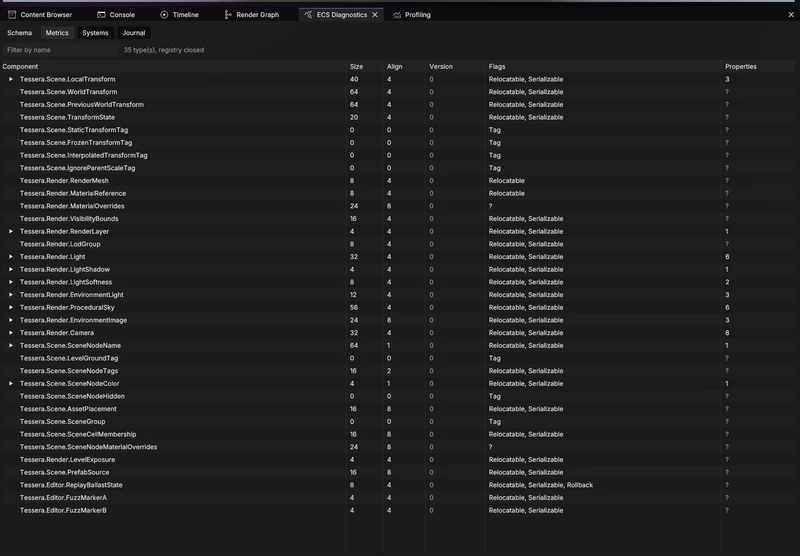Click the Timeline play-circle icon
800x556 pixels.
coord(164,15)
